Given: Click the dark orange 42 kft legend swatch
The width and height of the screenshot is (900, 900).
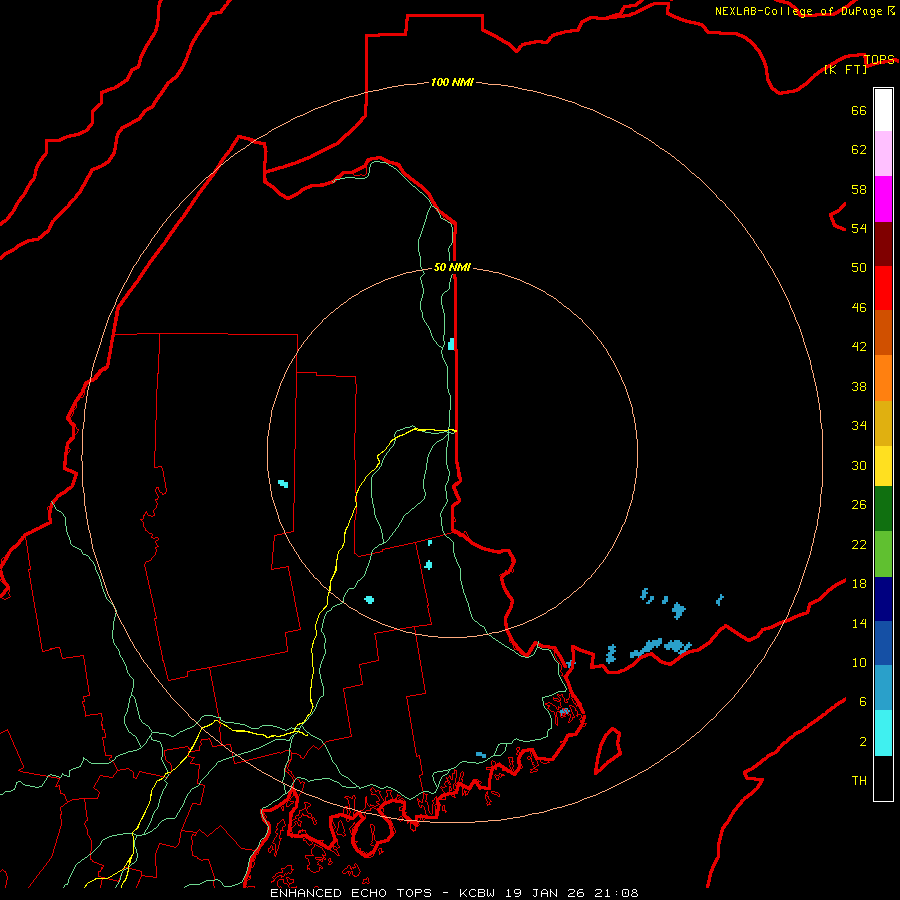Looking at the screenshot, I should click(883, 332).
